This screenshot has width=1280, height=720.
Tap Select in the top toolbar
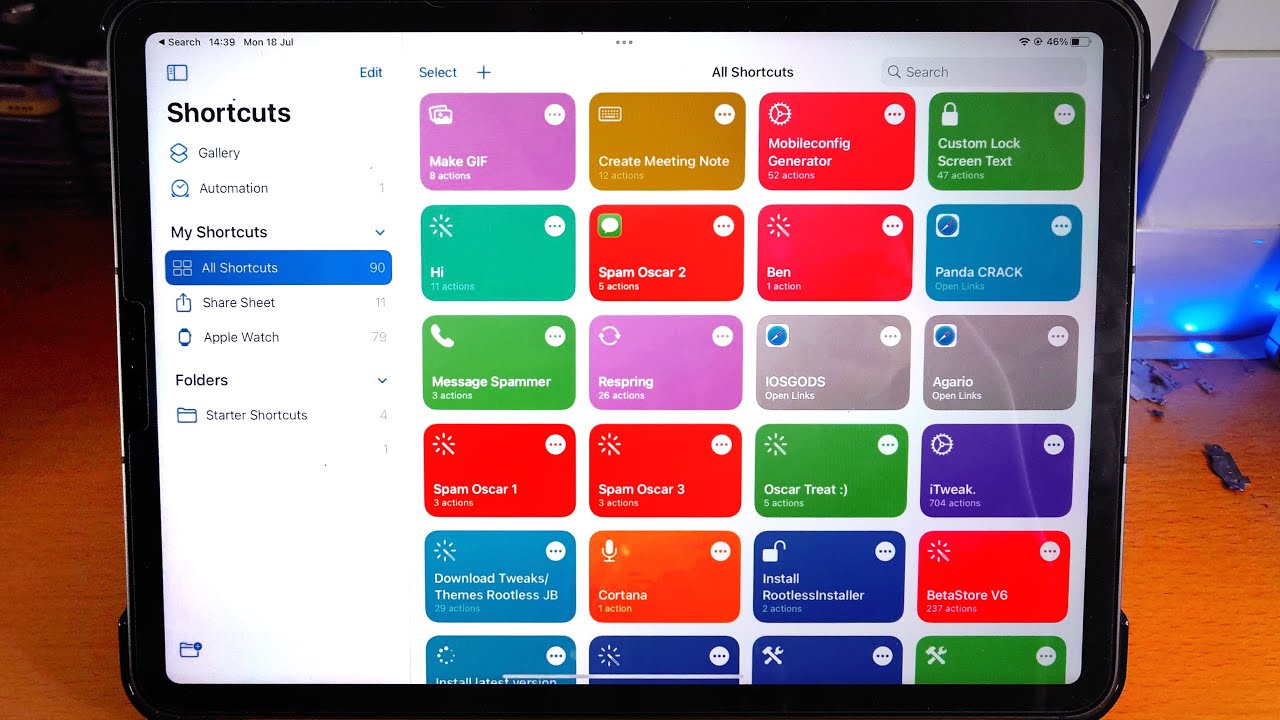click(x=438, y=72)
